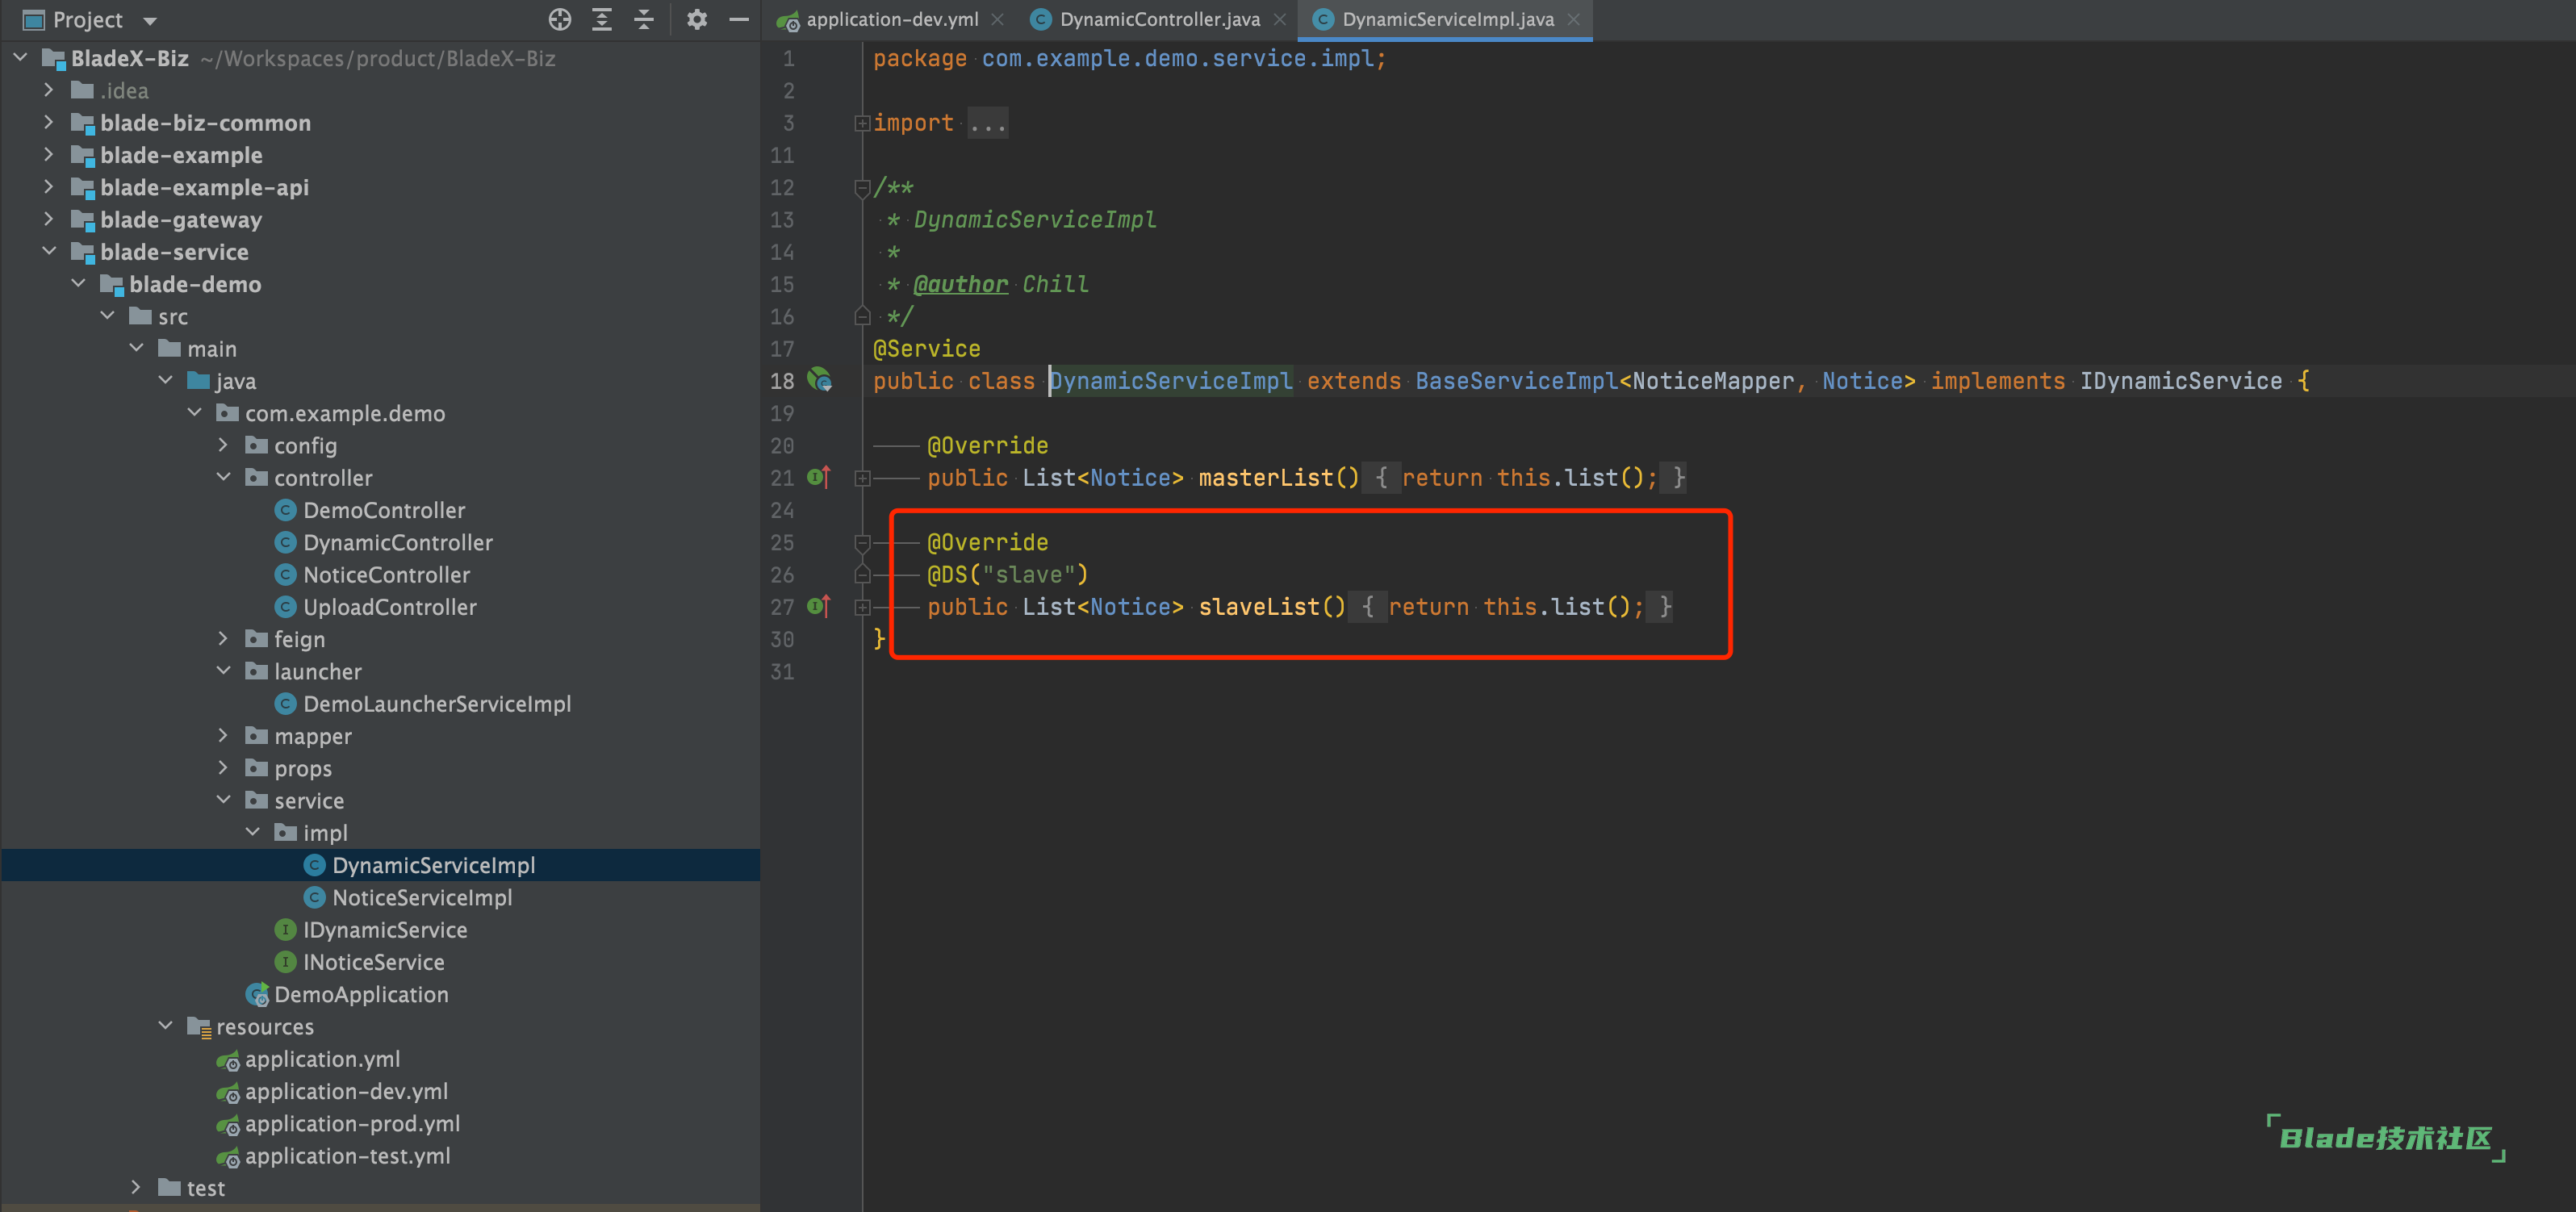Open application-dev.yml in project tree

pyautogui.click(x=346, y=1091)
